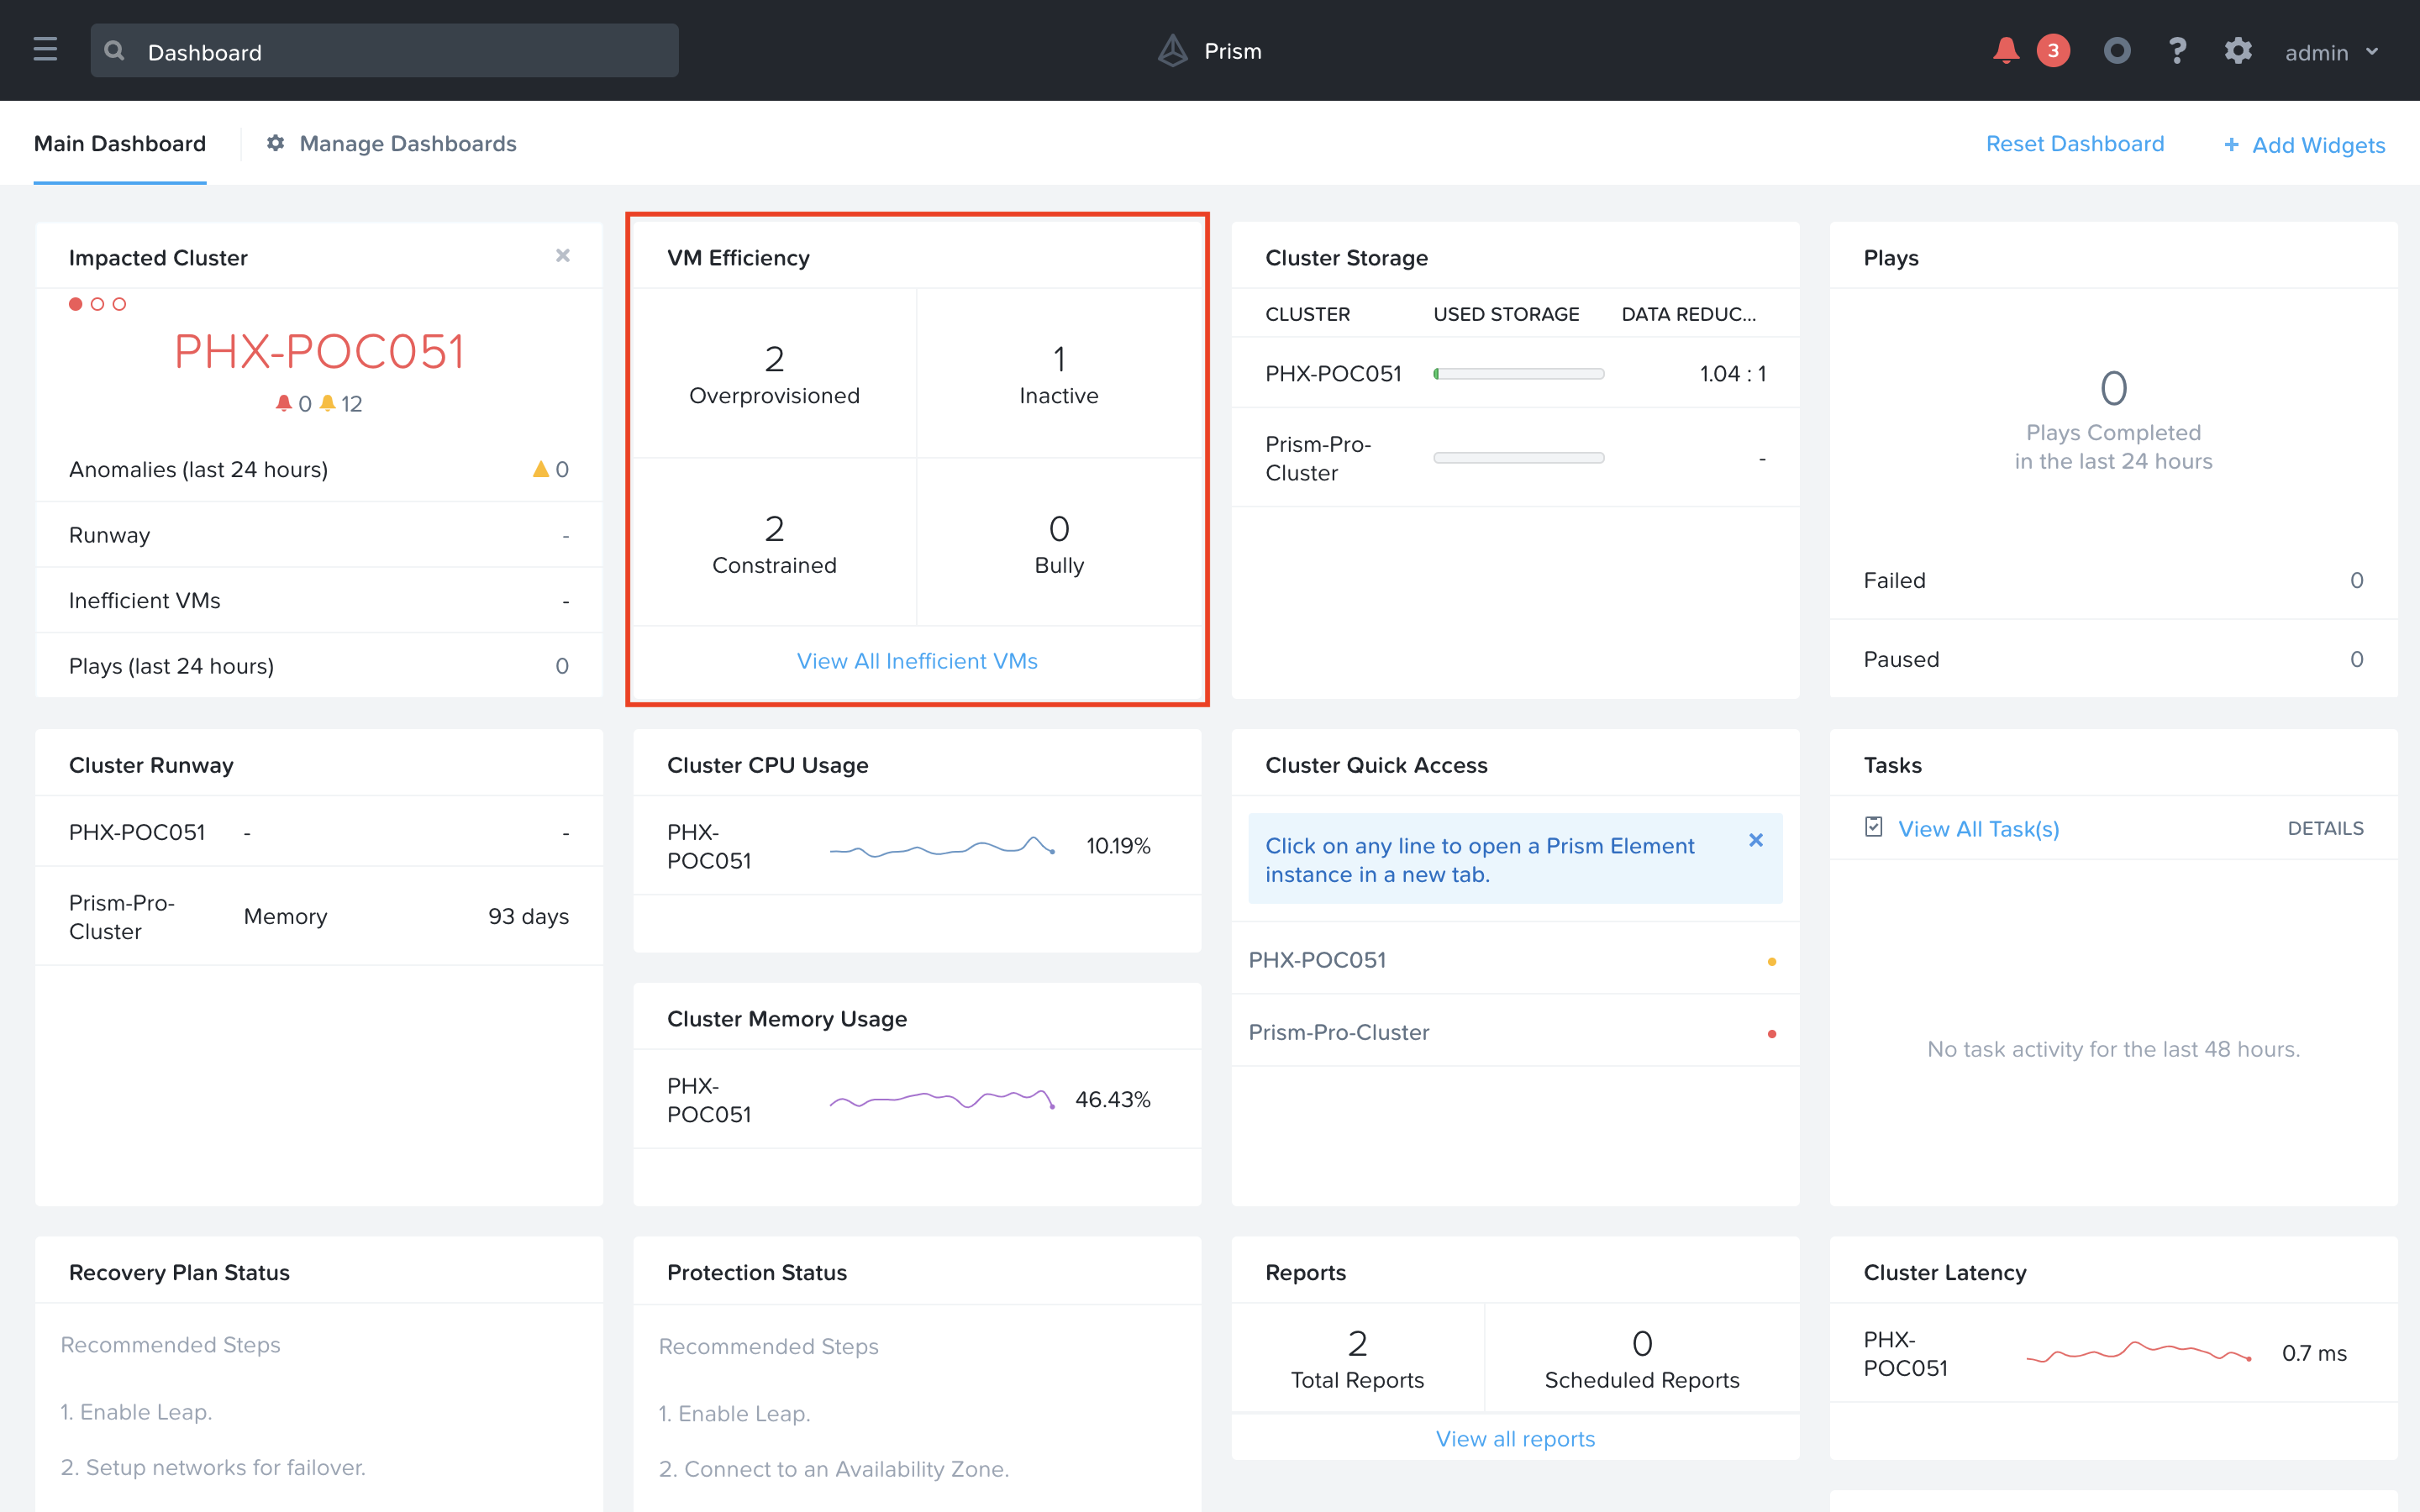This screenshot has height=1512, width=2420.
Task: Click the Cluster Latency sparkline
Action: click(2138, 1353)
